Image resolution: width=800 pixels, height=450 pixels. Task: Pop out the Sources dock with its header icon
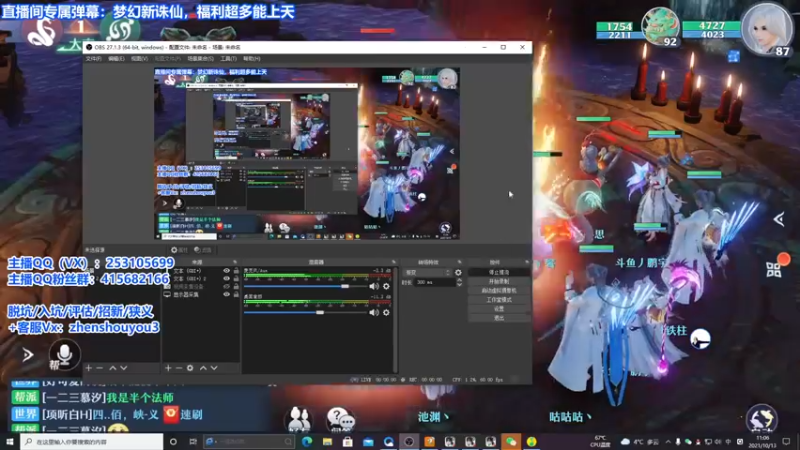[x=235, y=262]
